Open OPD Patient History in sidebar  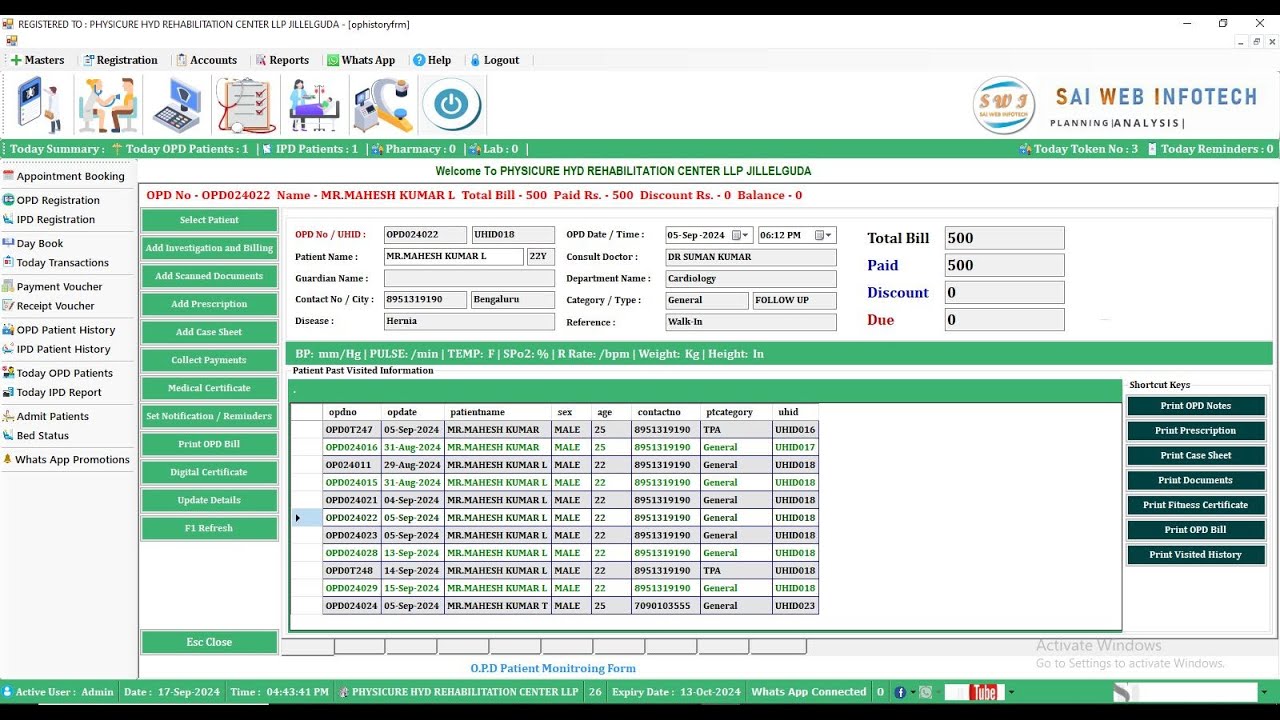pyautogui.click(x=59, y=330)
